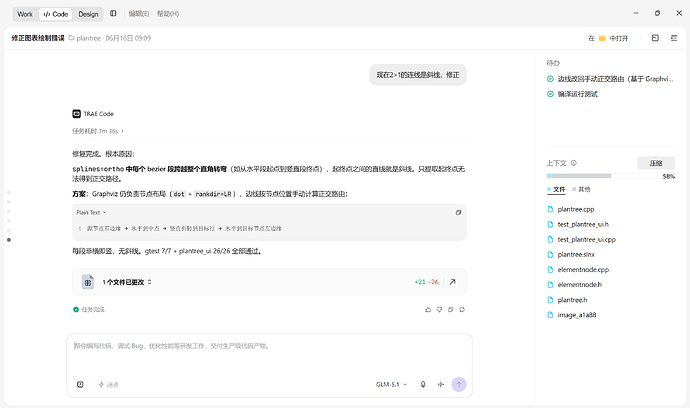Expand the 任务耗时 7m 36s details

pos(98,131)
